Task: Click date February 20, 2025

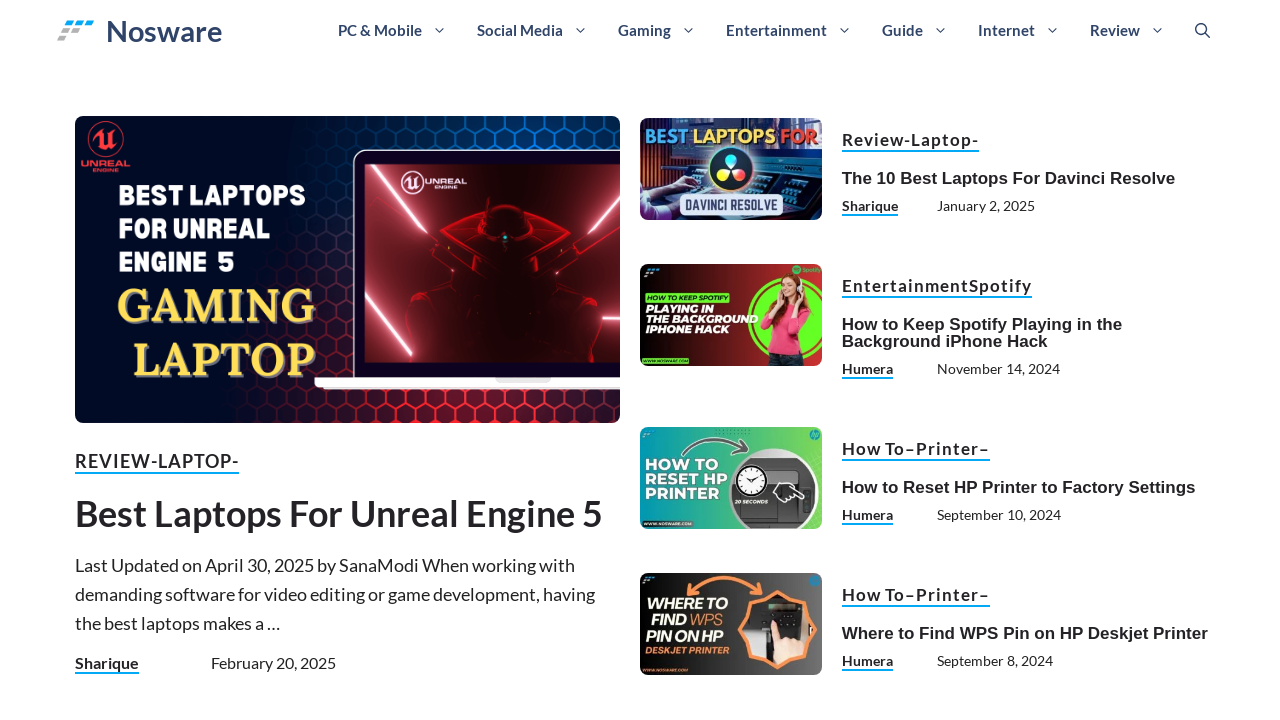Action: tap(273, 663)
